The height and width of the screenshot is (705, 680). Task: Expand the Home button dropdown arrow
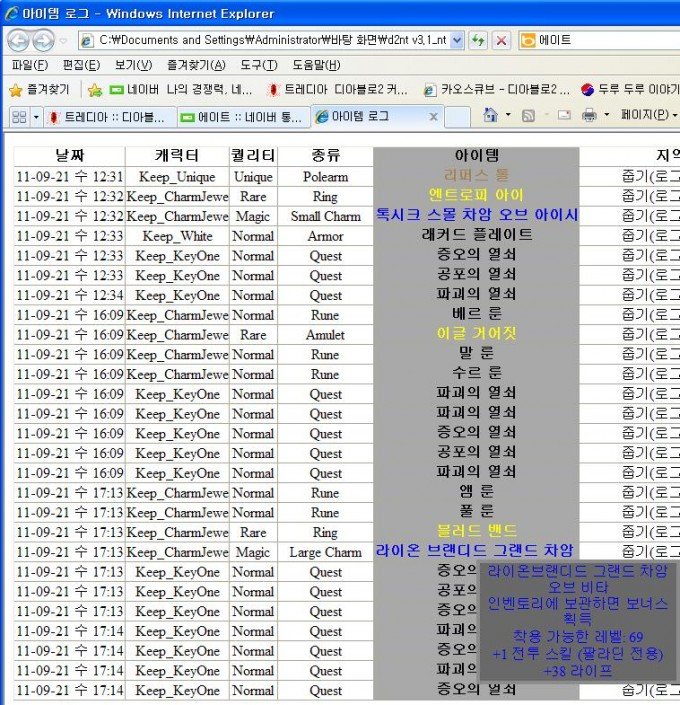[x=508, y=116]
